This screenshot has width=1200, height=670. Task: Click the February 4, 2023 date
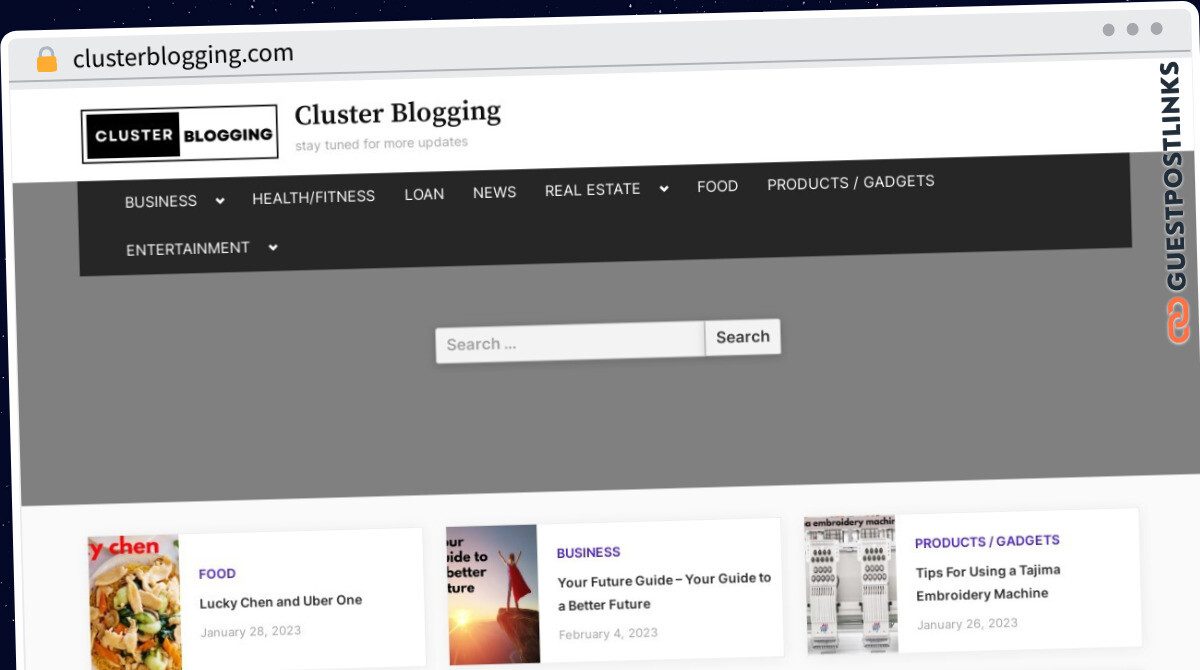[608, 634]
